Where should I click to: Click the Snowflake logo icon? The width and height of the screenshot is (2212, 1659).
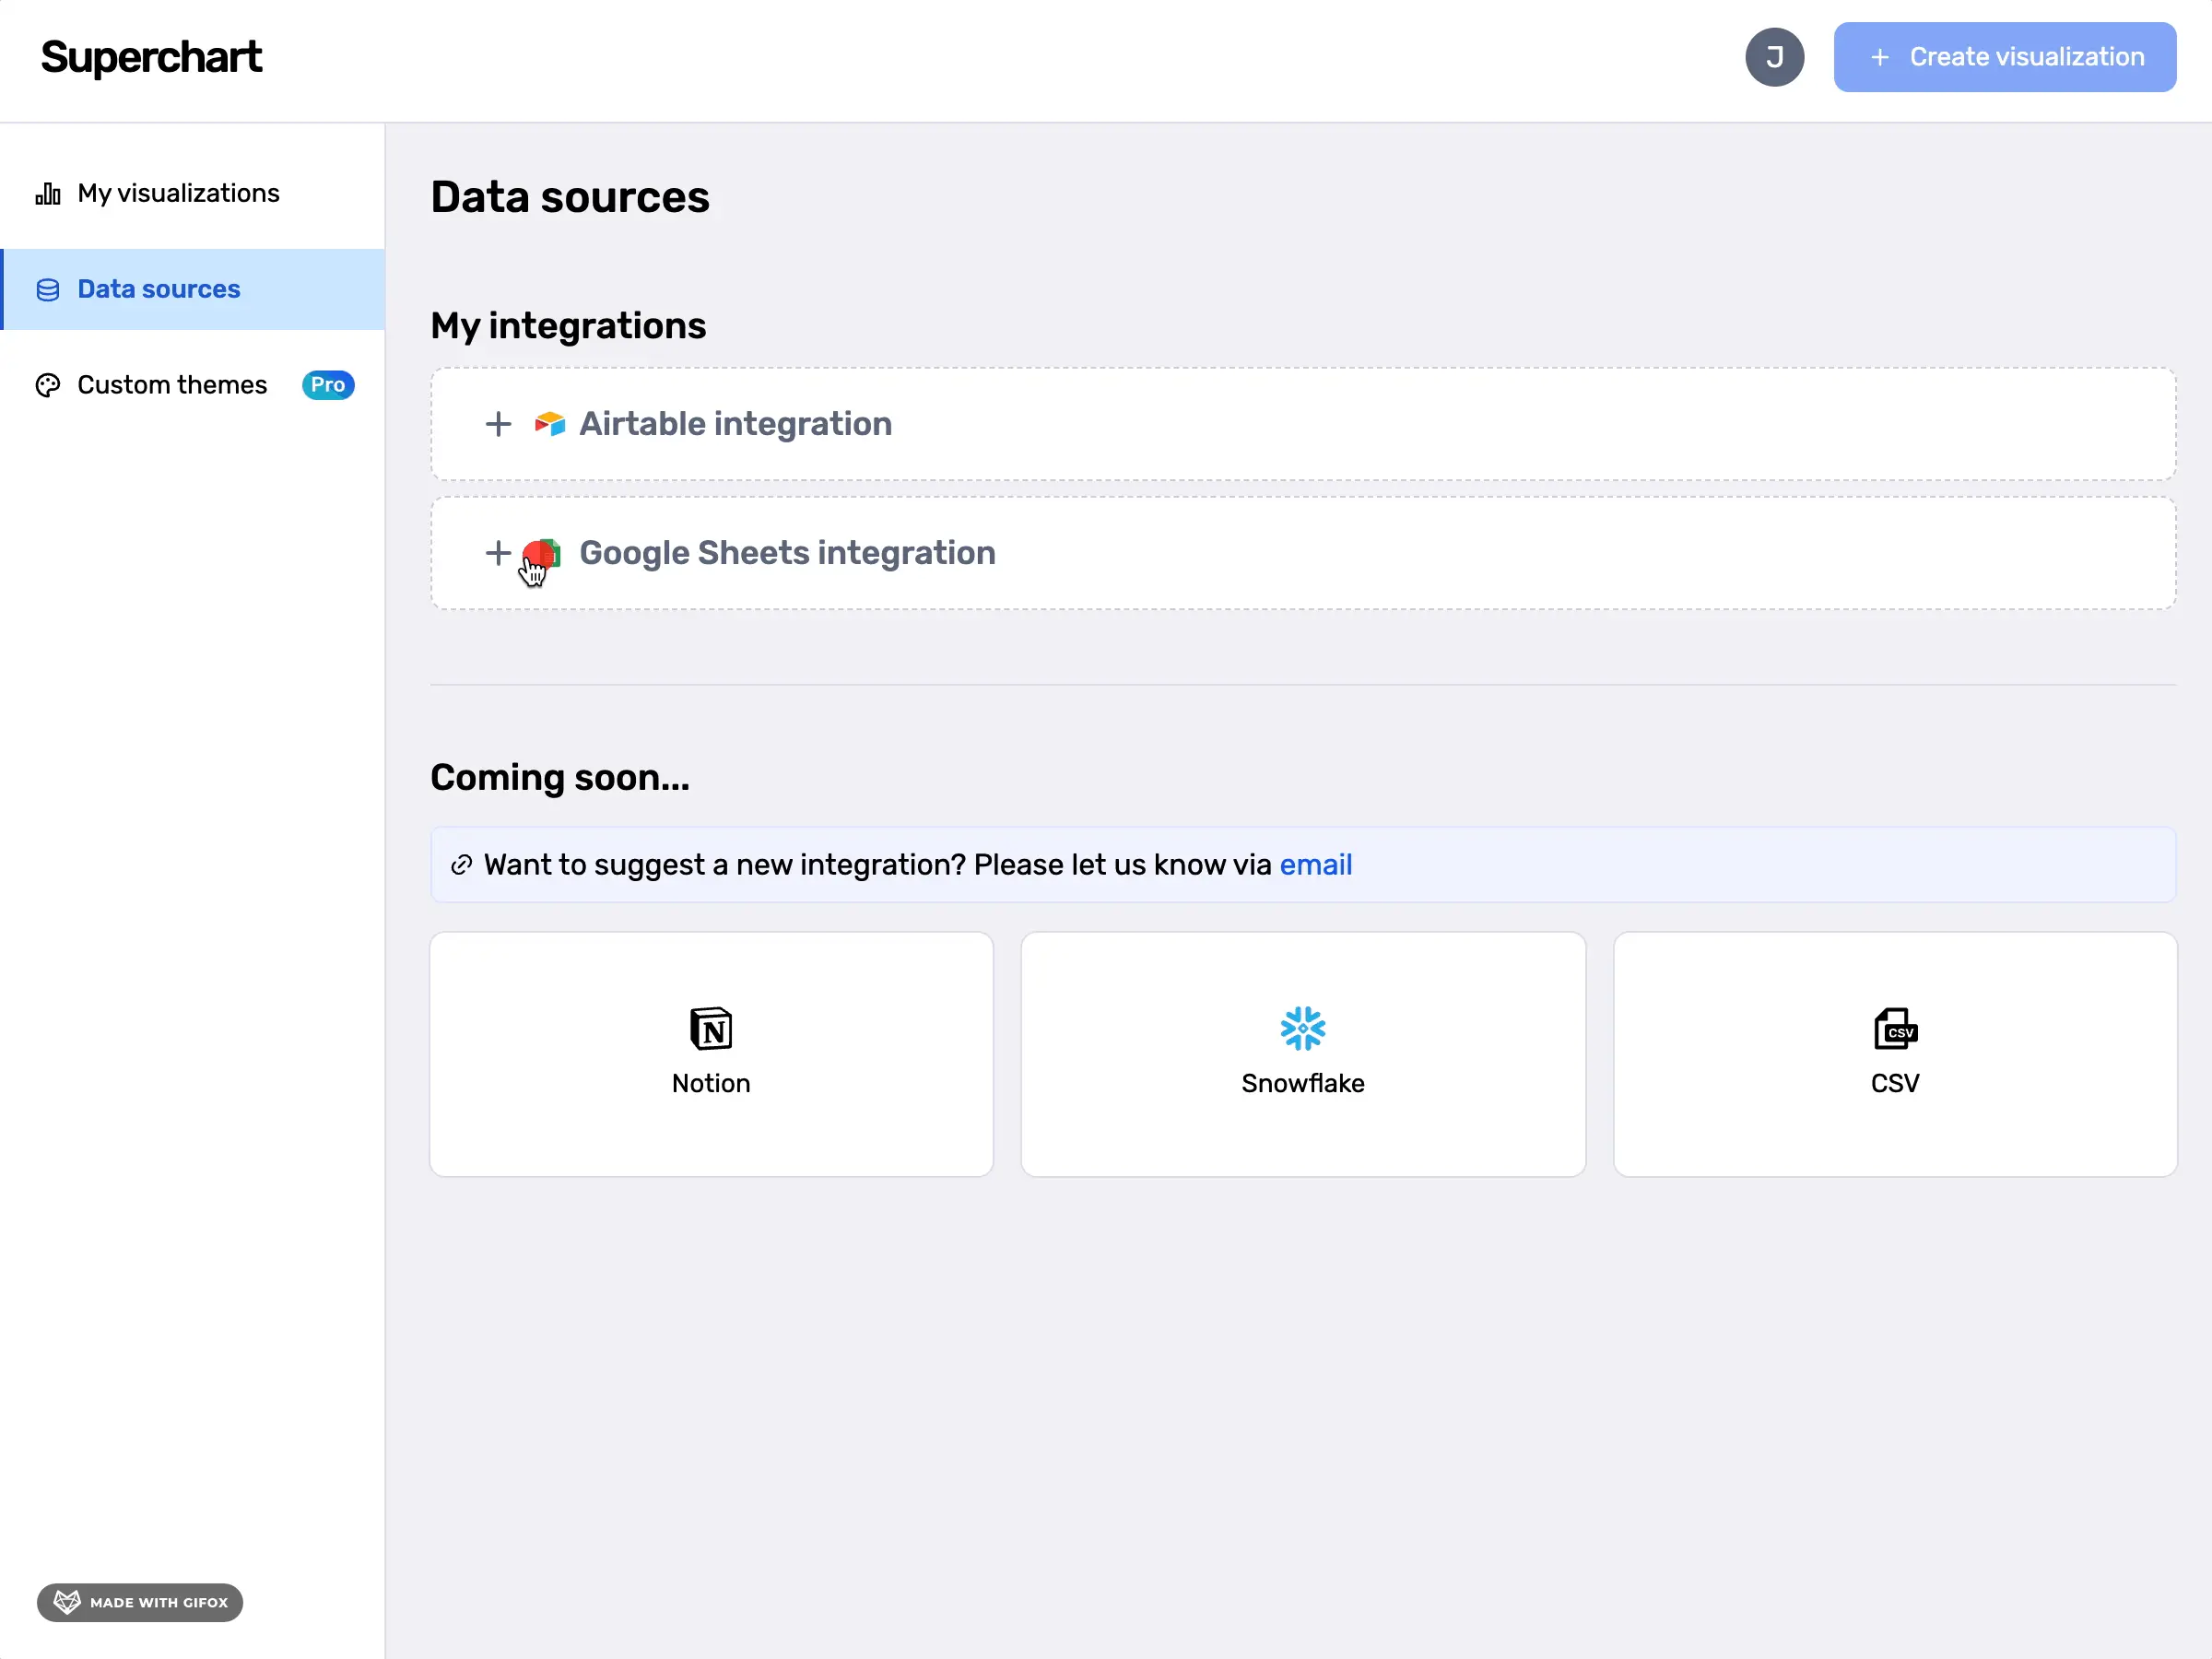click(1303, 1029)
